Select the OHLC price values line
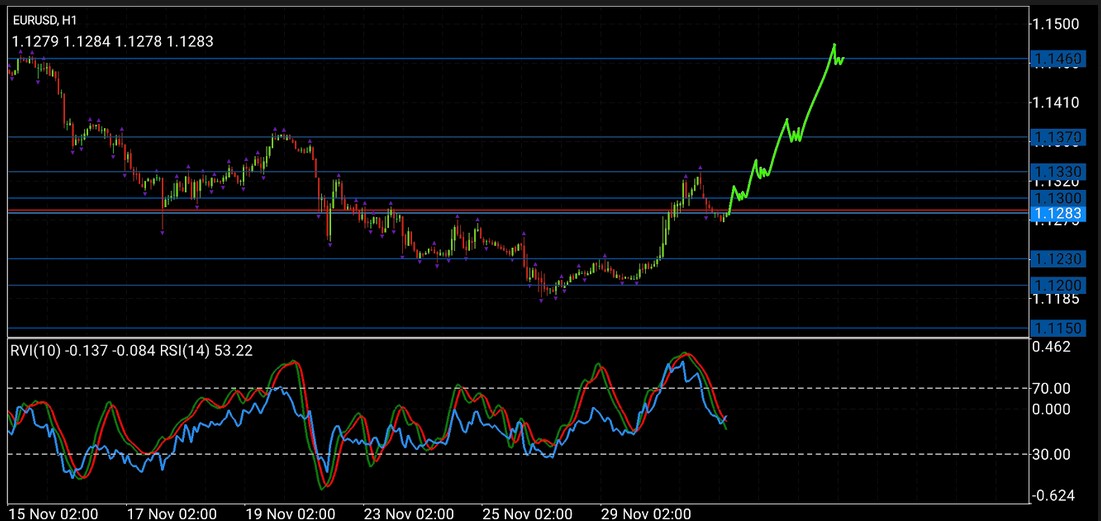 click(x=112, y=41)
